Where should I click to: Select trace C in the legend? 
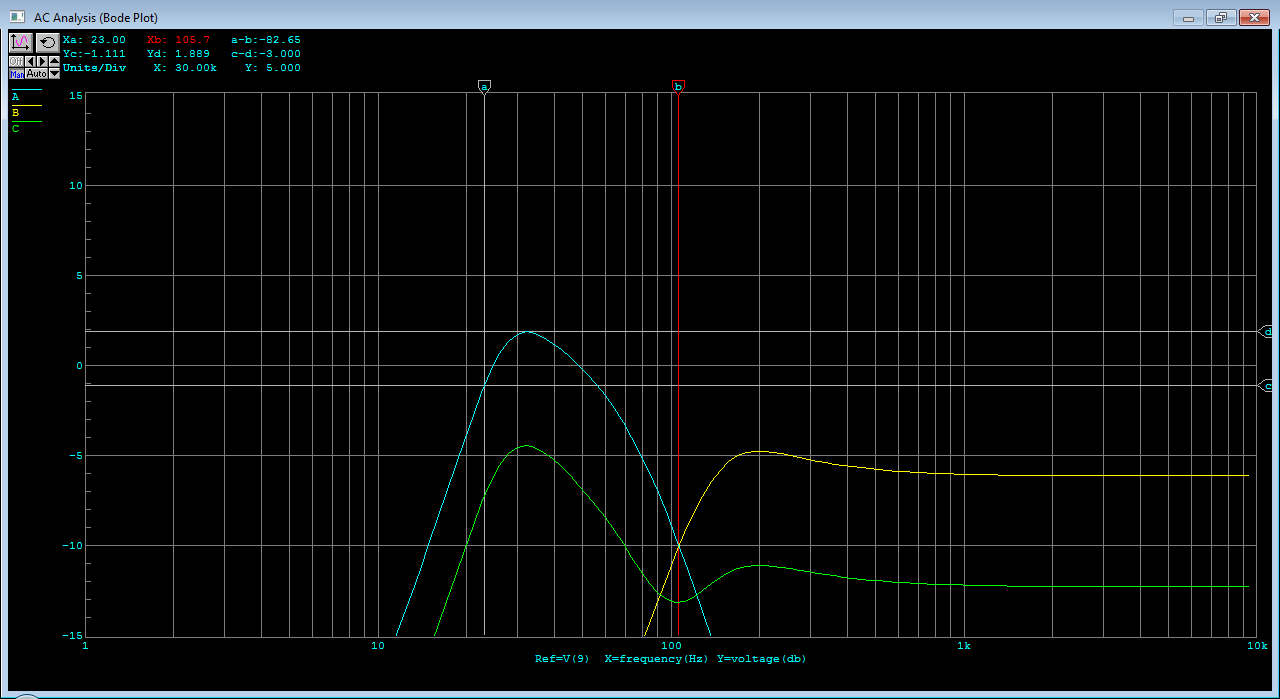(x=16, y=128)
